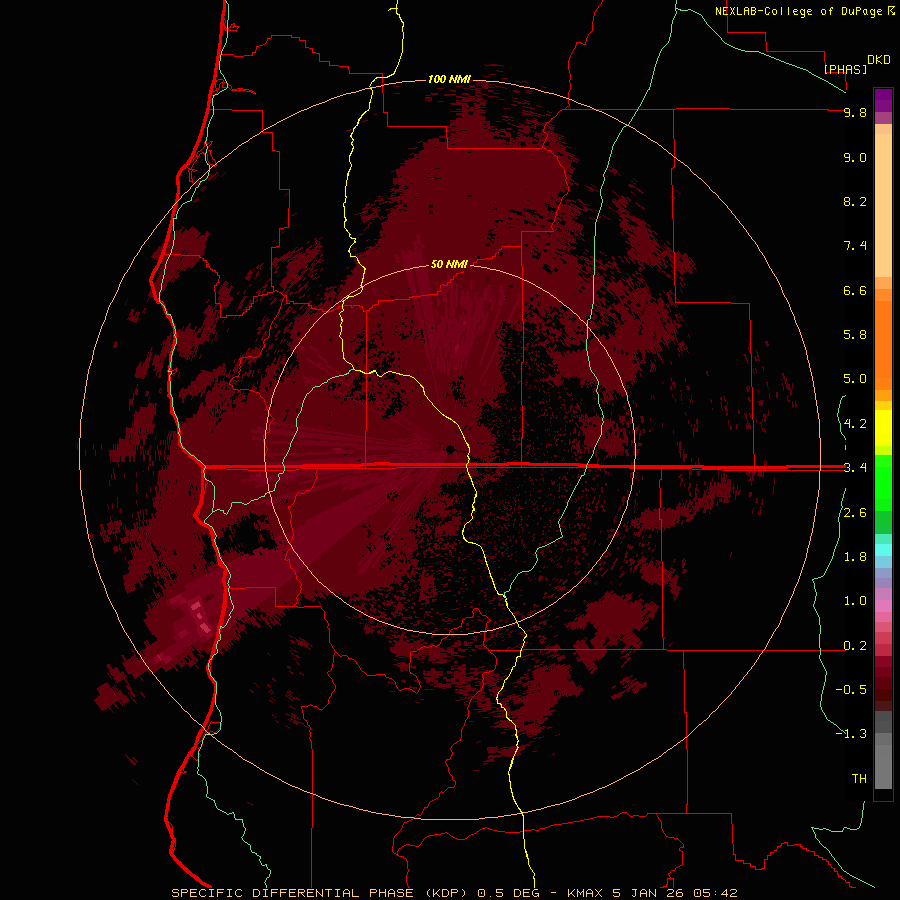Click the TH threshold label

859,779
